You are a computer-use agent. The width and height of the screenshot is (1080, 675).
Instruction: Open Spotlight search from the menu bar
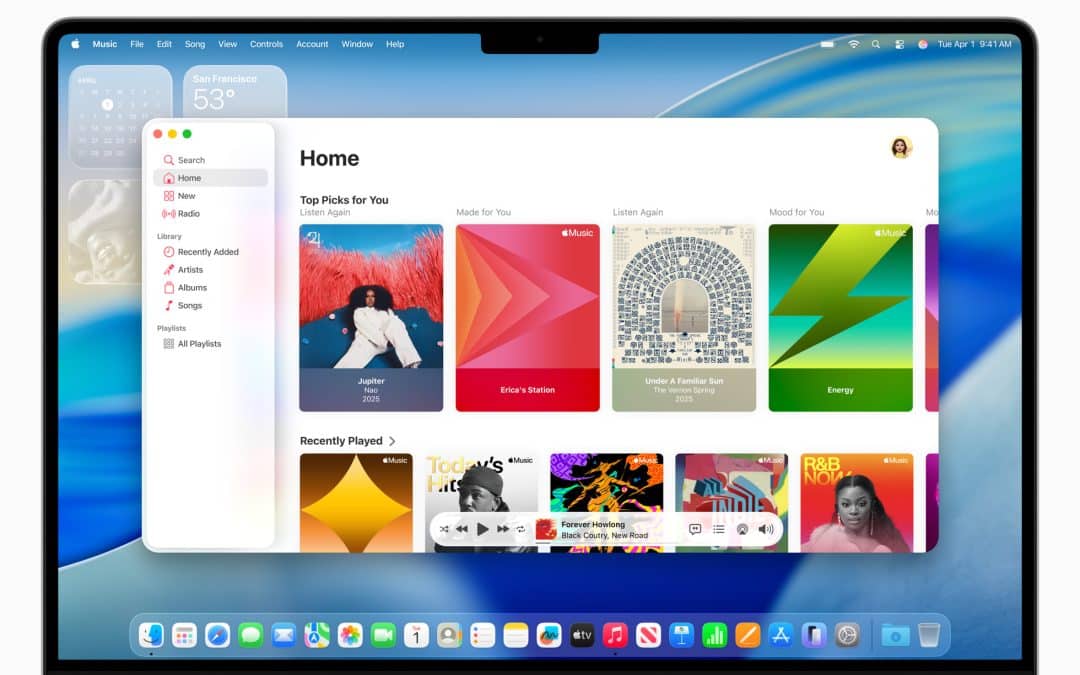point(876,43)
